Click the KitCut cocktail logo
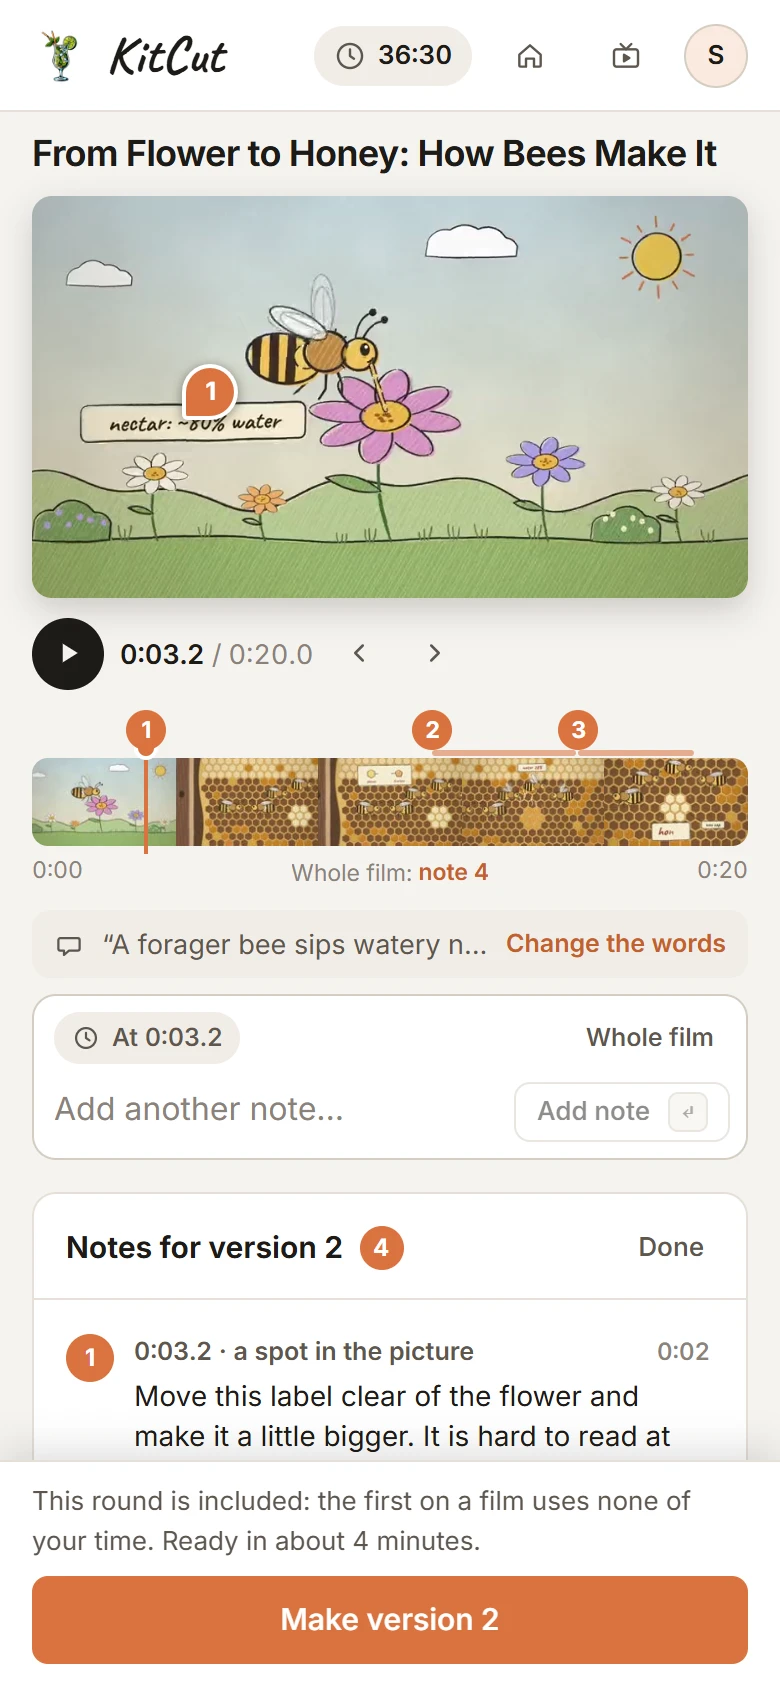Image resolution: width=780 pixels, height=1688 pixels. [x=134, y=56]
